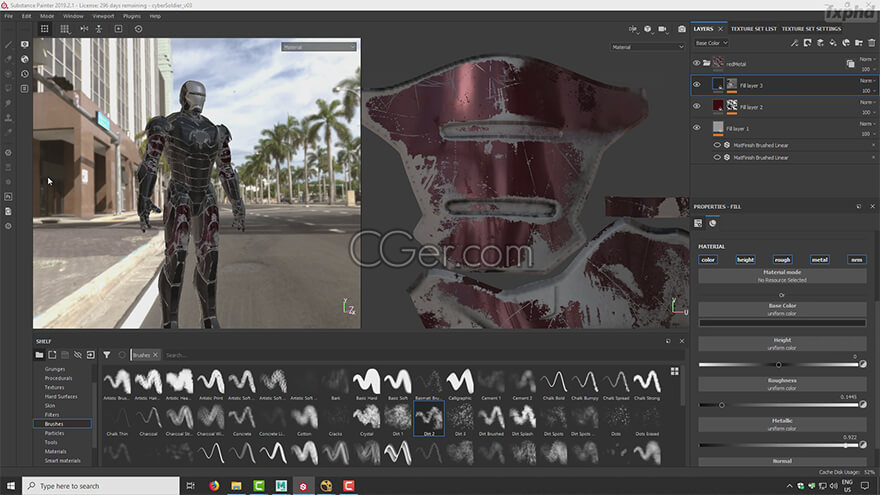Open the Base Color channel dropdown
This screenshot has width=880, height=495.
point(711,43)
